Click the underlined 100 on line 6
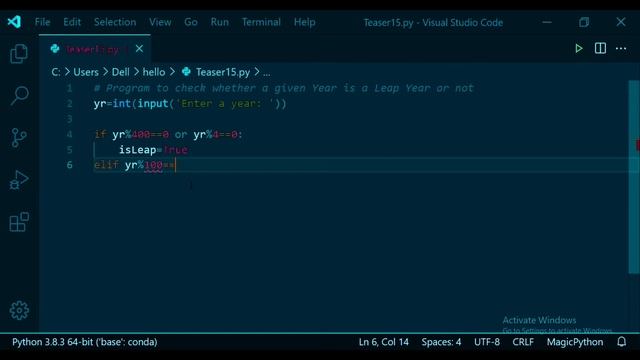This screenshot has width=640, height=360. tap(153, 165)
